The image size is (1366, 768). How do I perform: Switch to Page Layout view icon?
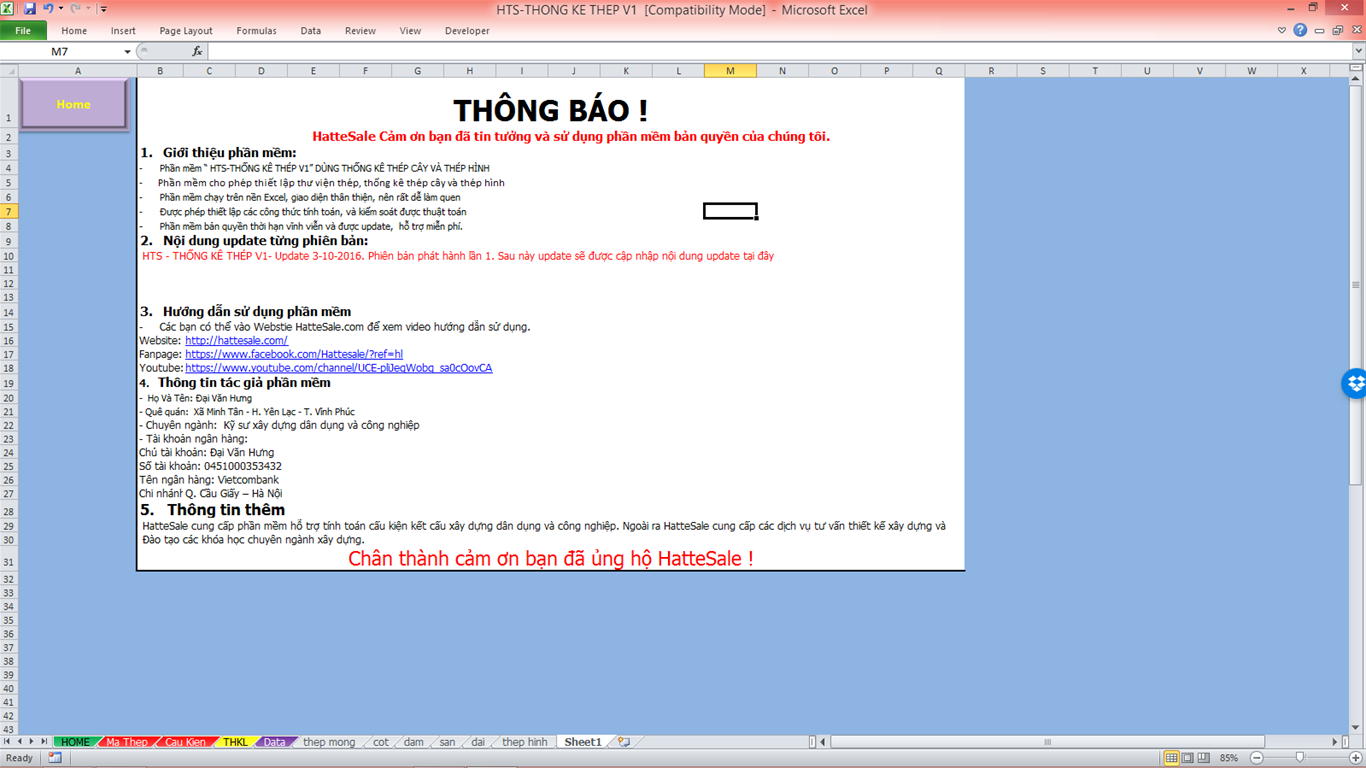tap(1187, 758)
